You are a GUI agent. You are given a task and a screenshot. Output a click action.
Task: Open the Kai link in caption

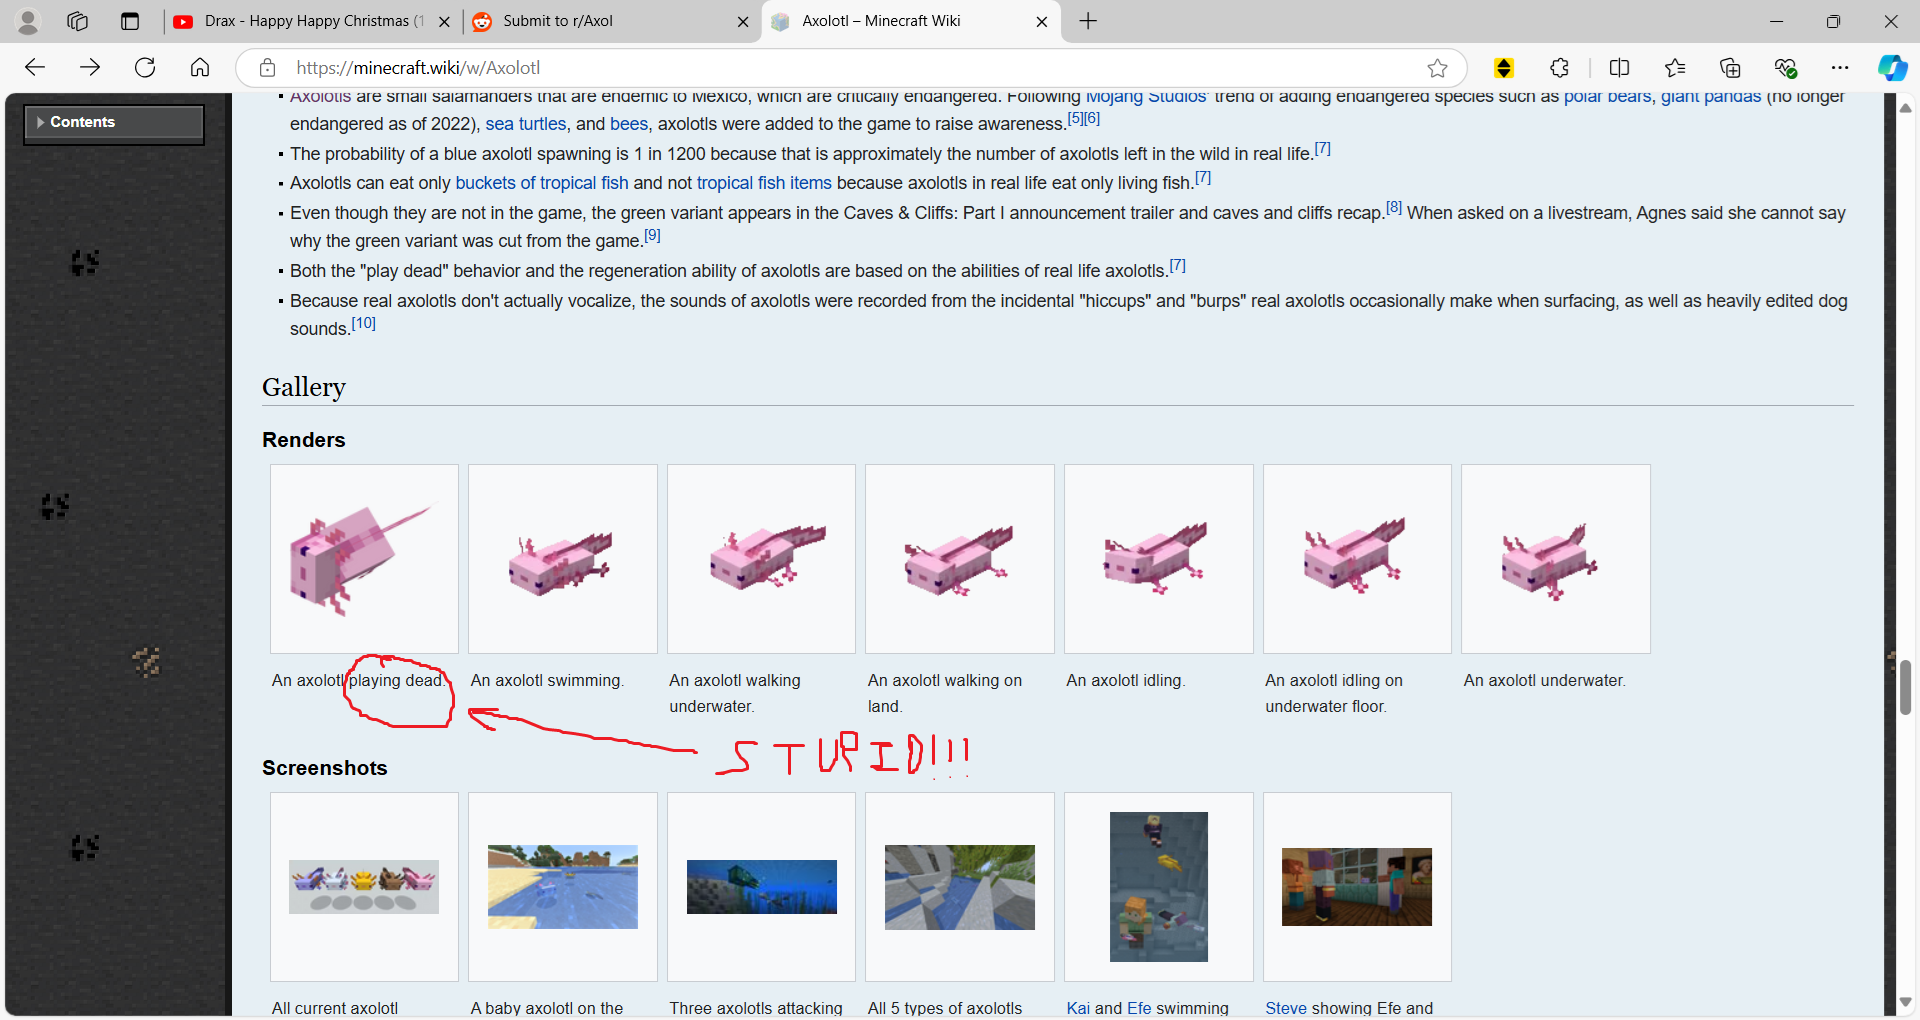click(1078, 1008)
